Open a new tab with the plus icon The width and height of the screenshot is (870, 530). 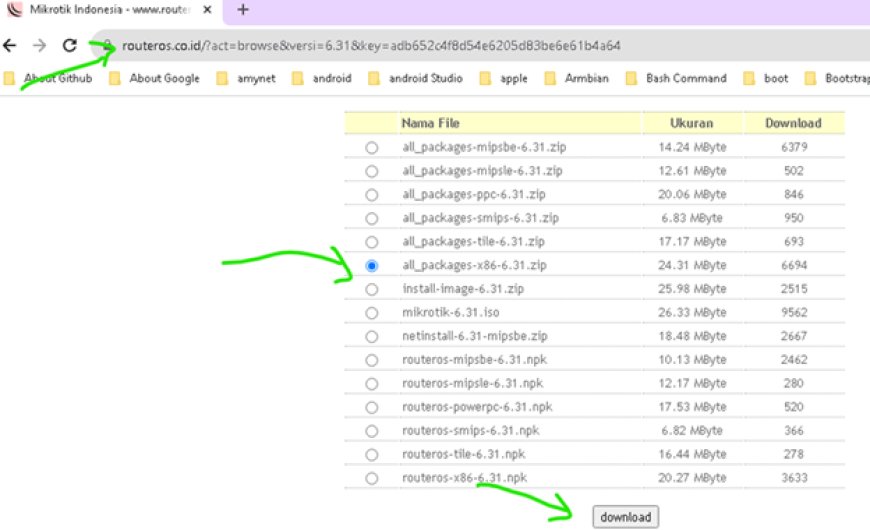(x=242, y=9)
